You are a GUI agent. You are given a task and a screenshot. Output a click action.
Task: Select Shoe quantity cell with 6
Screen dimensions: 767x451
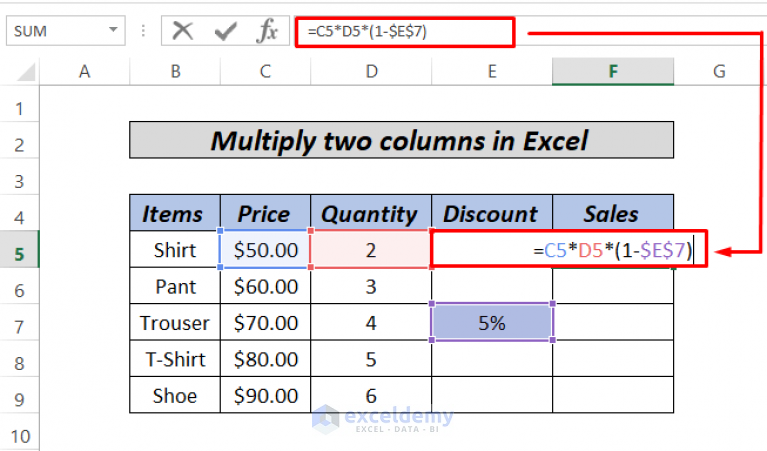click(x=371, y=395)
